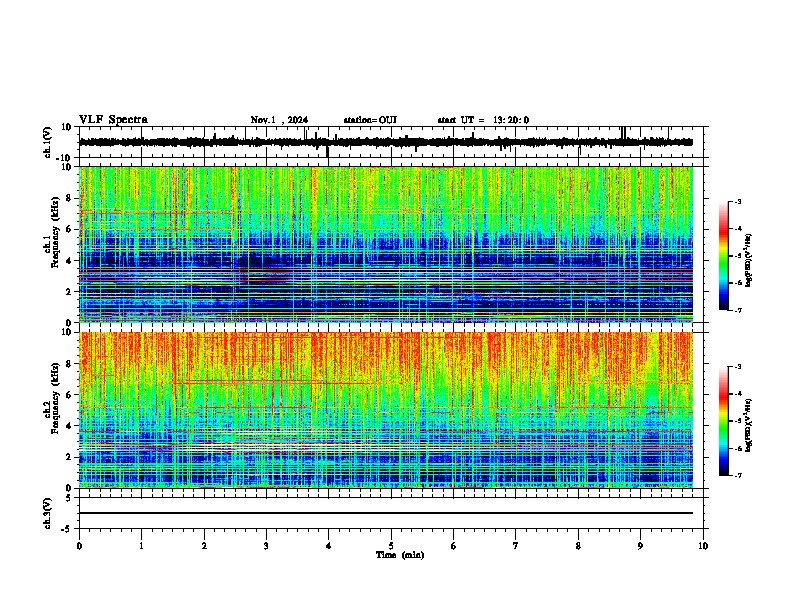Click the ch.1 spectrogram panel
Image resolution: width=792 pixels, height=612 pixels.
[x=386, y=244]
